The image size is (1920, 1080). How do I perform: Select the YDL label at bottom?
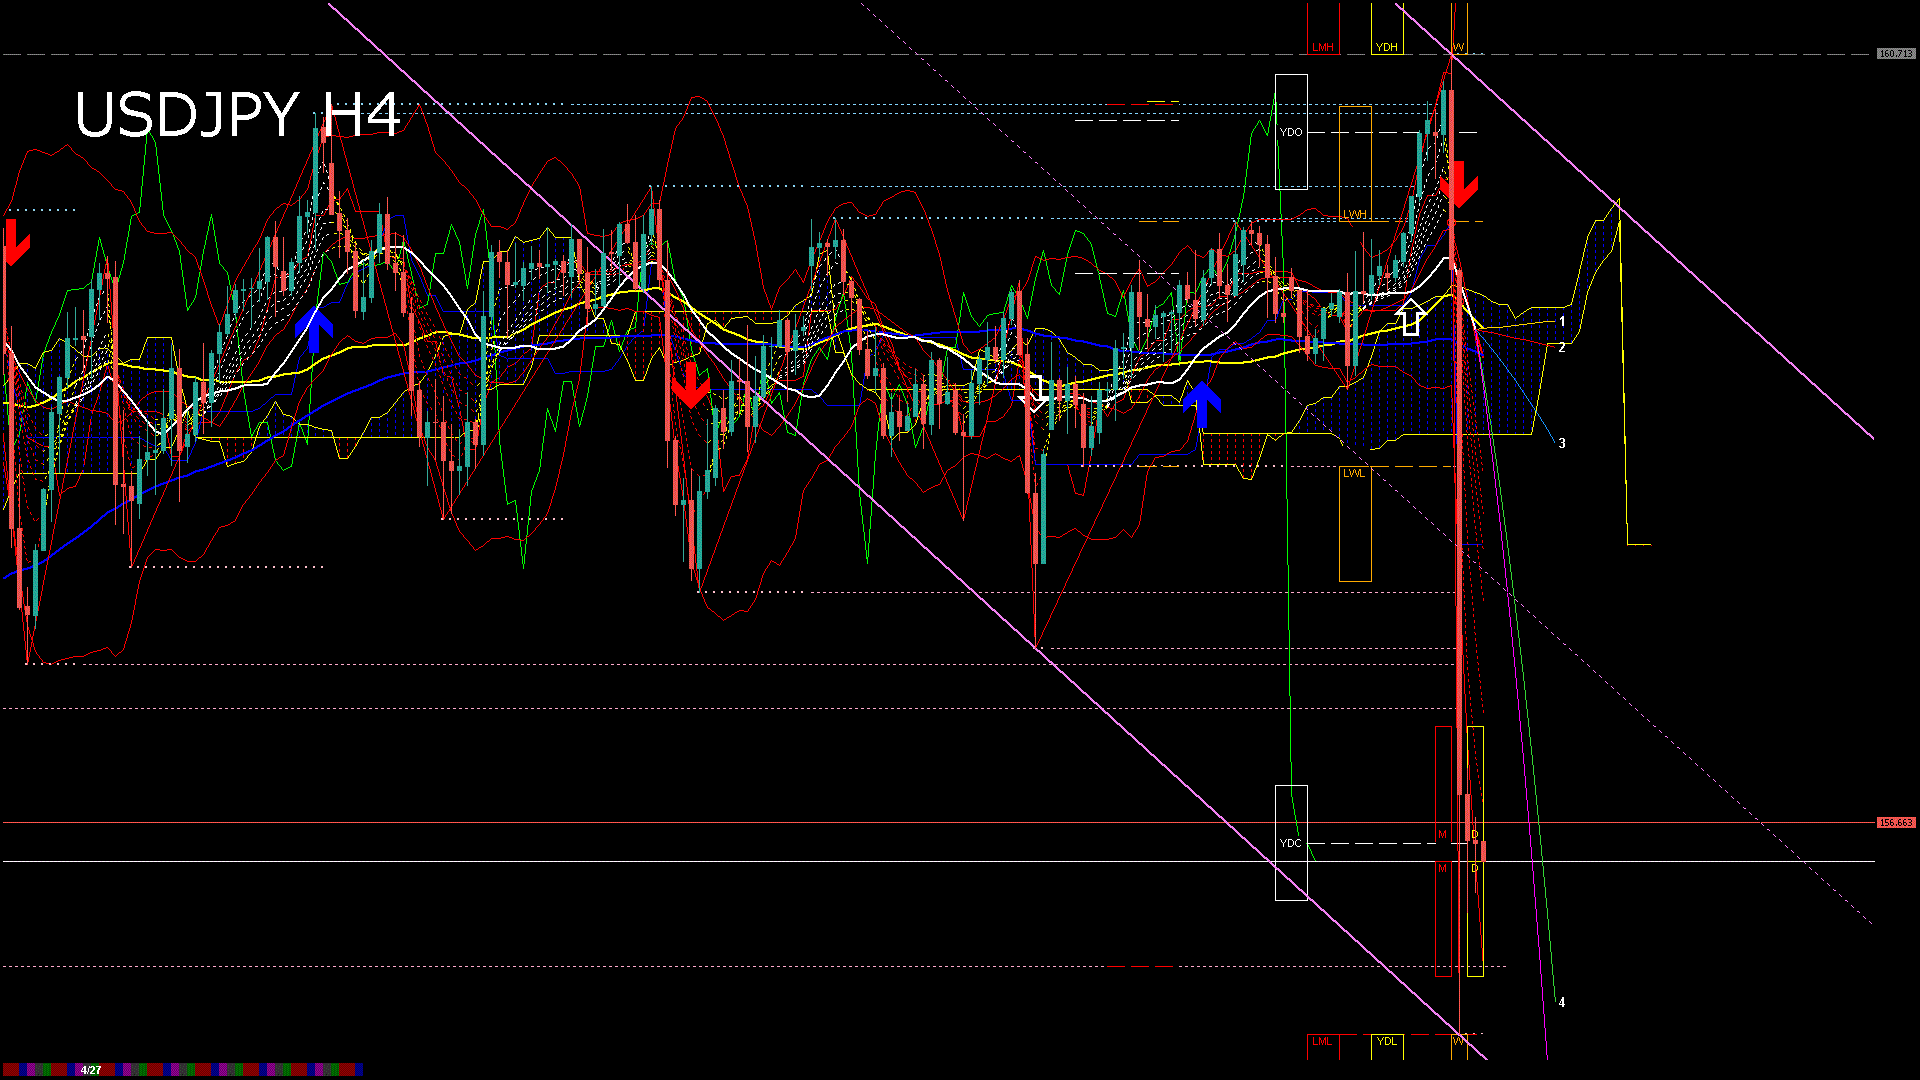click(1386, 1042)
